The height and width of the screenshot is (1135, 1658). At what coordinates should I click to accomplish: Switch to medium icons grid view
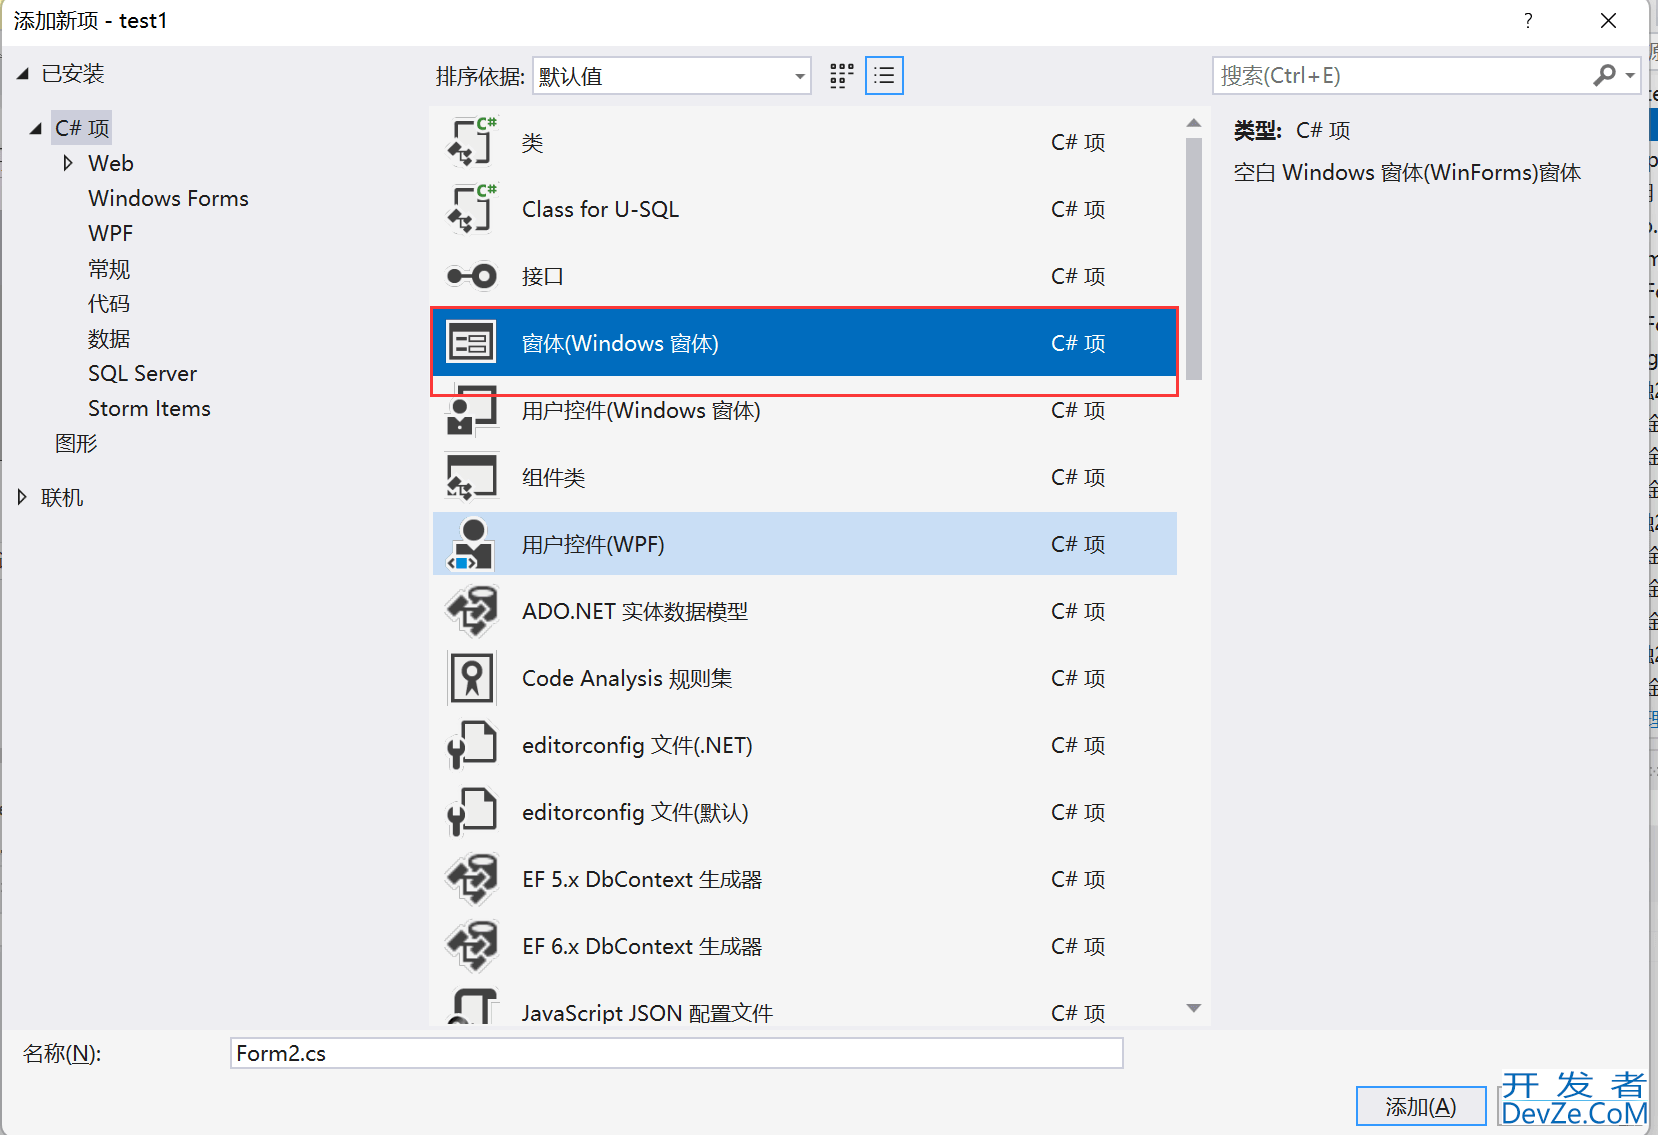[x=842, y=76]
